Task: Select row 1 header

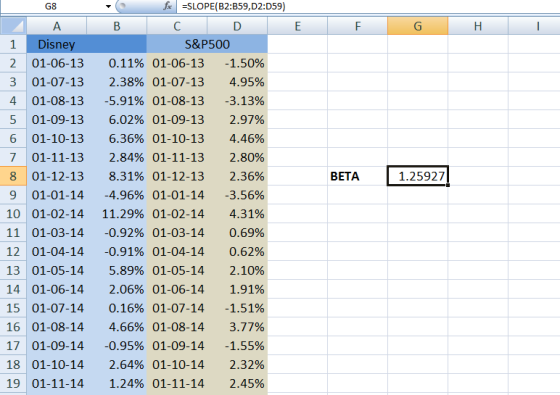Action: coord(13,44)
